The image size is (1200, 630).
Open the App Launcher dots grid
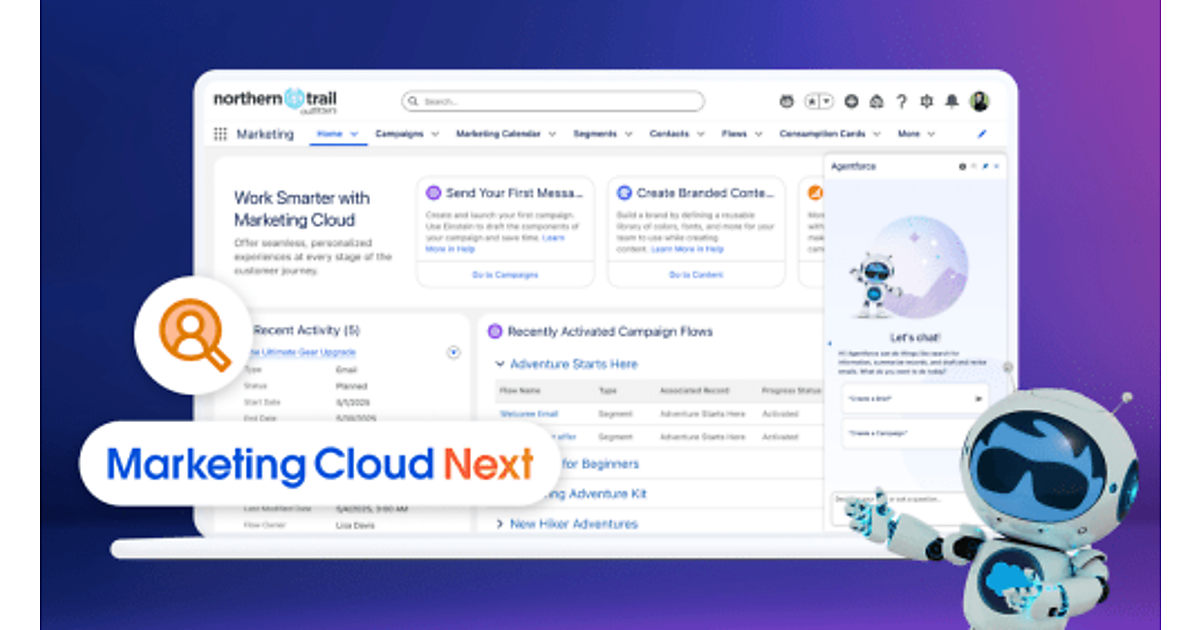[x=220, y=134]
